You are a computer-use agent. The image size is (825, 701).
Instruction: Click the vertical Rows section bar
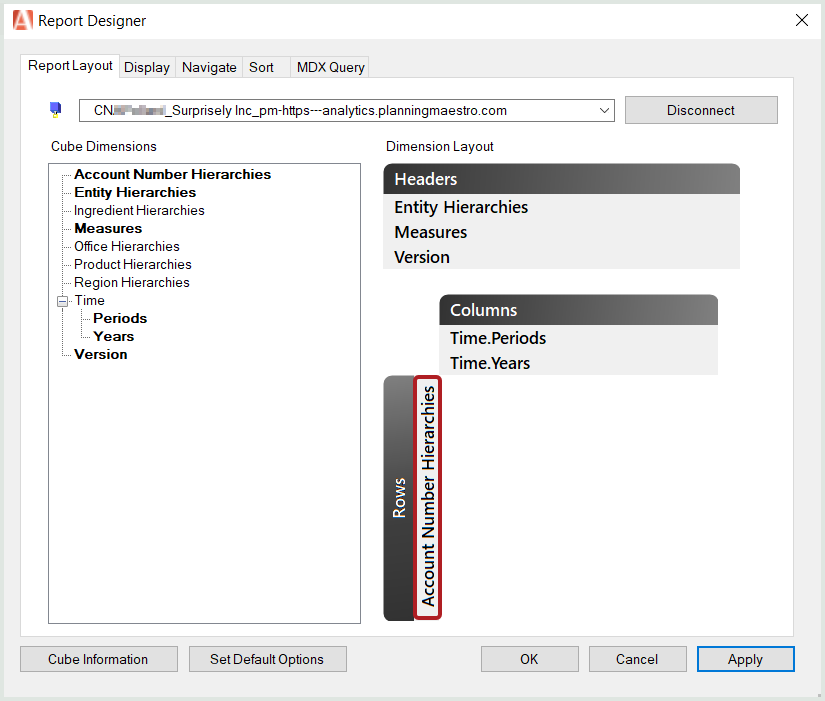(x=399, y=498)
